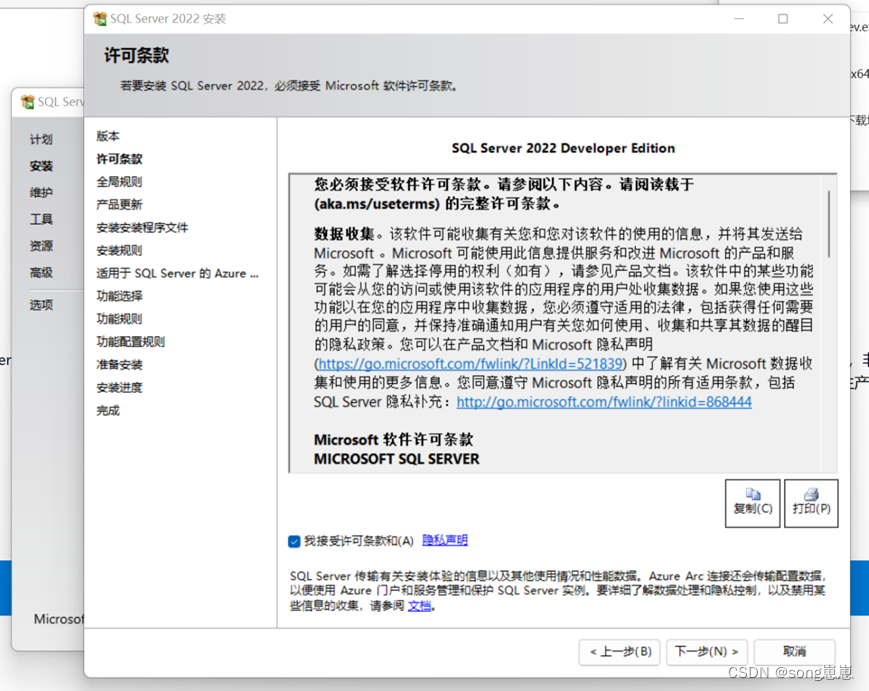
Task: Select 许可条款 step in the sidebar
Action: pyautogui.click(x=120, y=159)
